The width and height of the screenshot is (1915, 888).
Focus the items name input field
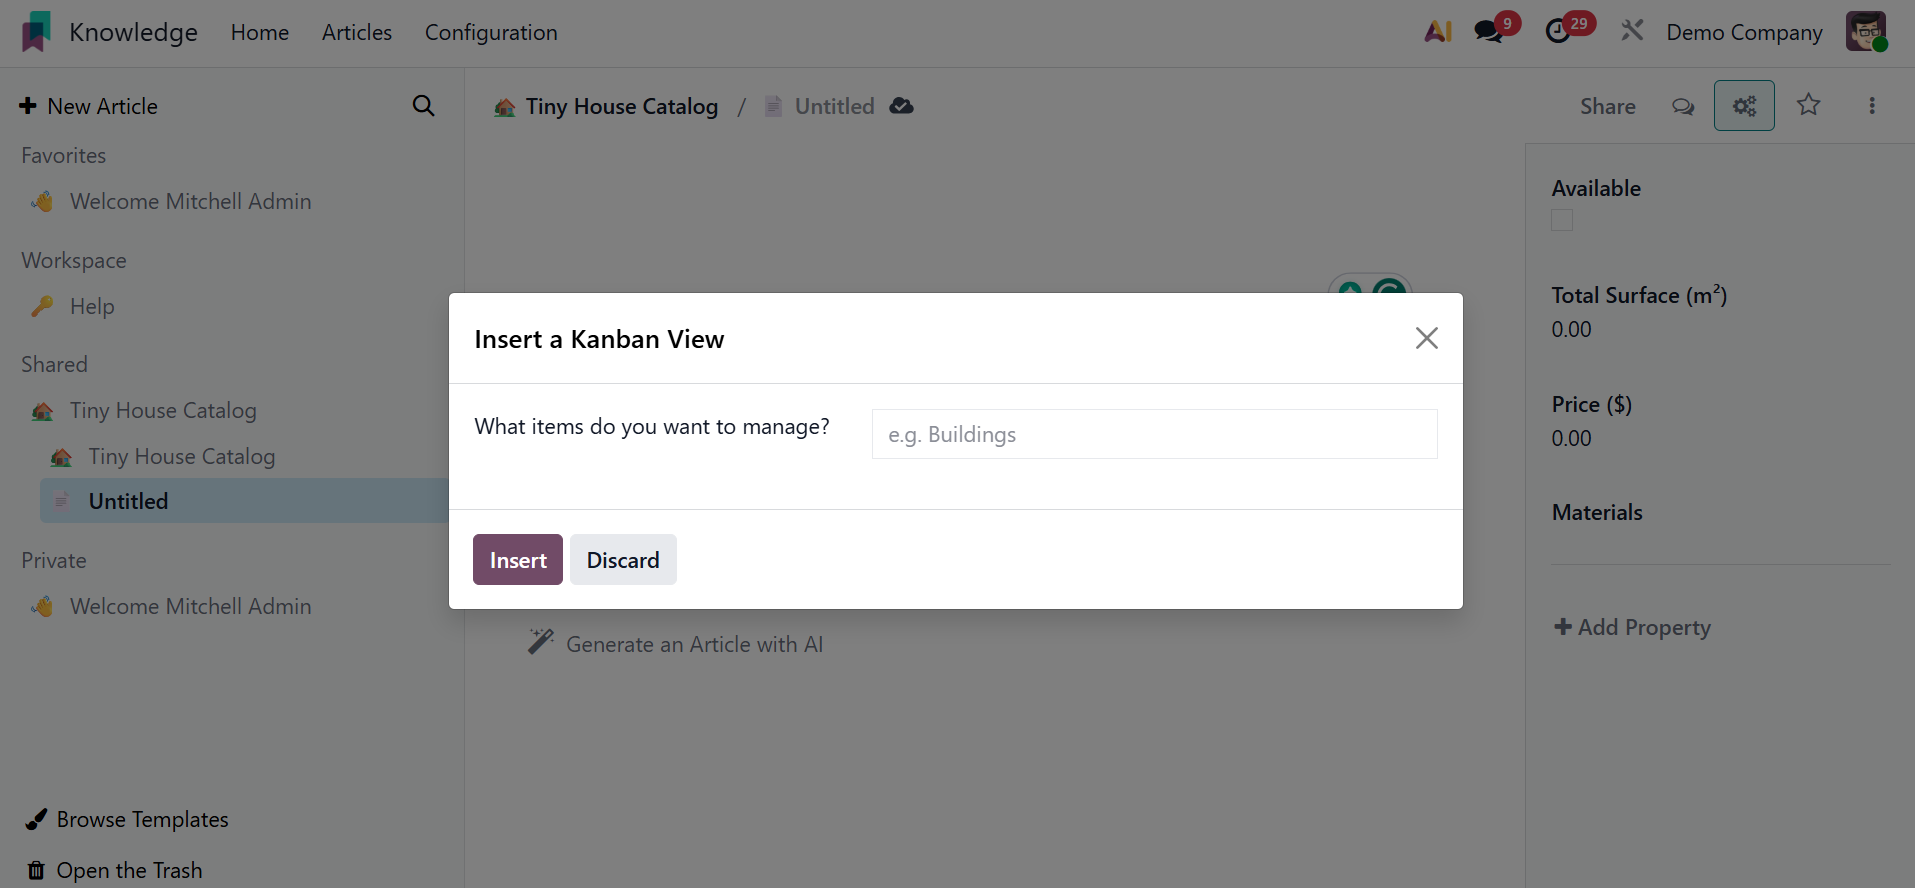click(1154, 434)
